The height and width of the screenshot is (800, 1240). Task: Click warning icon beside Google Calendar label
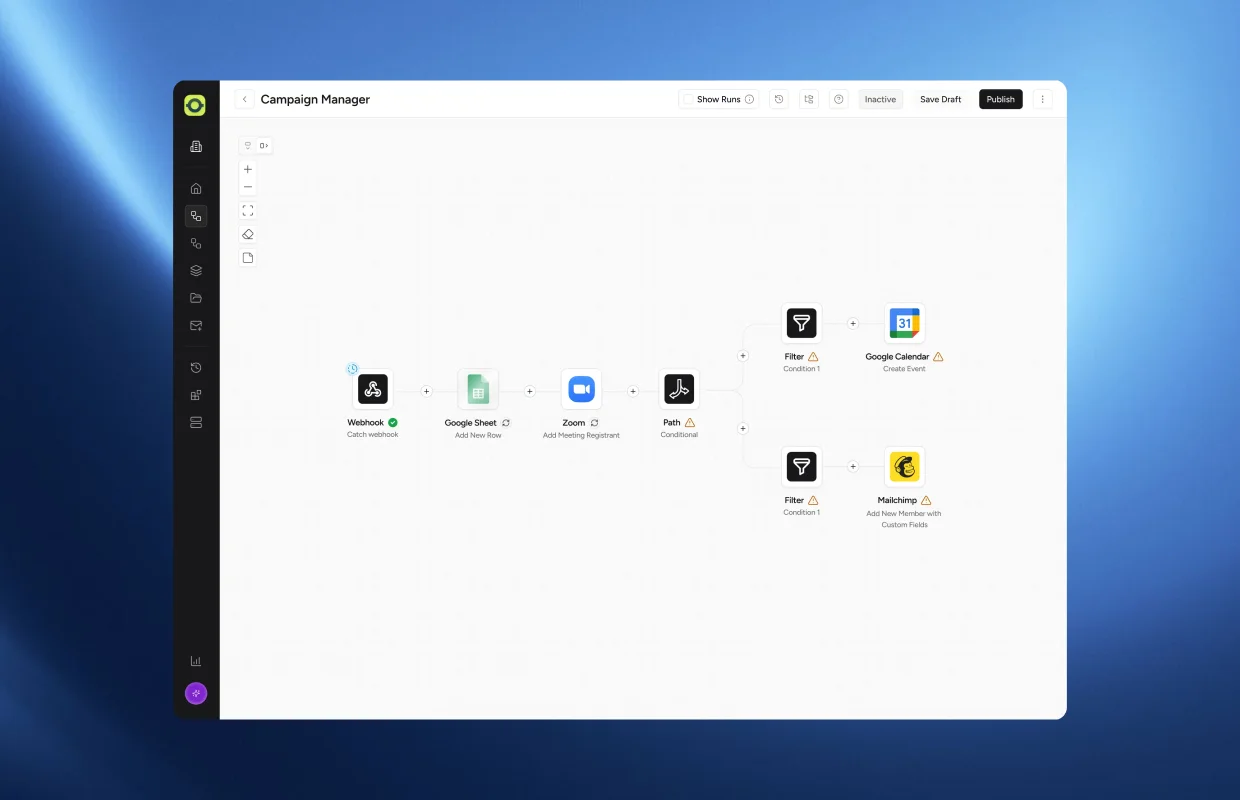(938, 357)
